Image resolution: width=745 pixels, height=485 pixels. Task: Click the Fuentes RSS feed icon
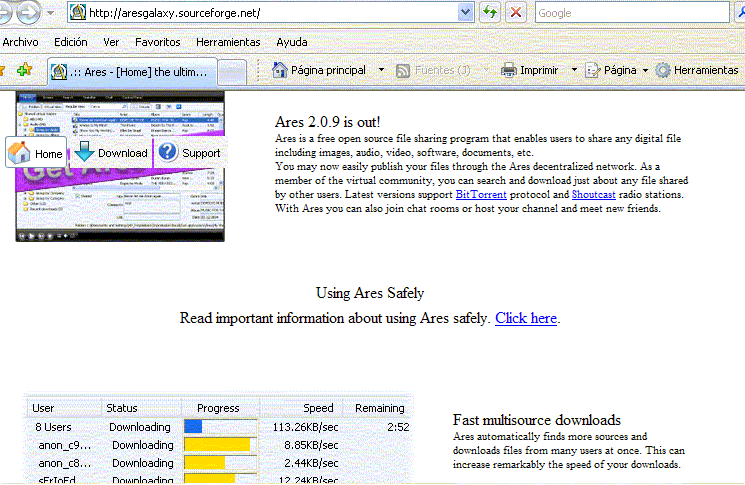(x=403, y=71)
